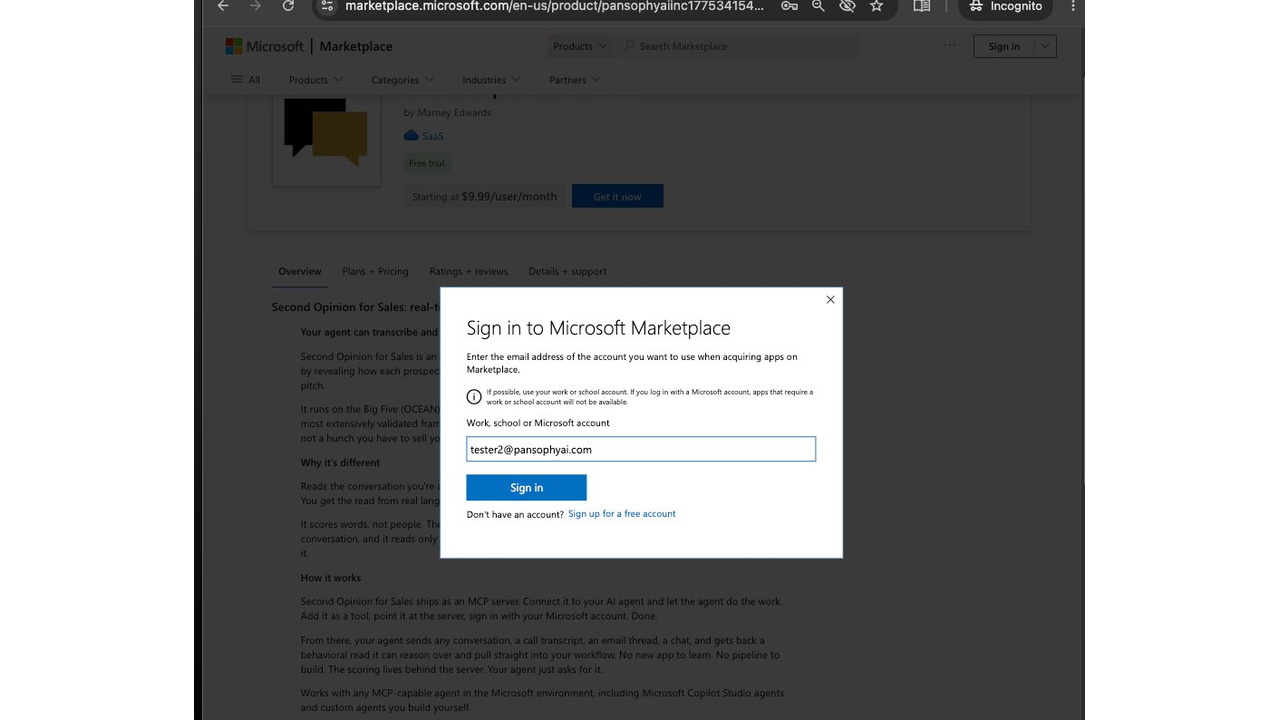Viewport: 1280px width, 720px height.
Task: Open the Marney Edwards publisher link
Action: (x=454, y=113)
